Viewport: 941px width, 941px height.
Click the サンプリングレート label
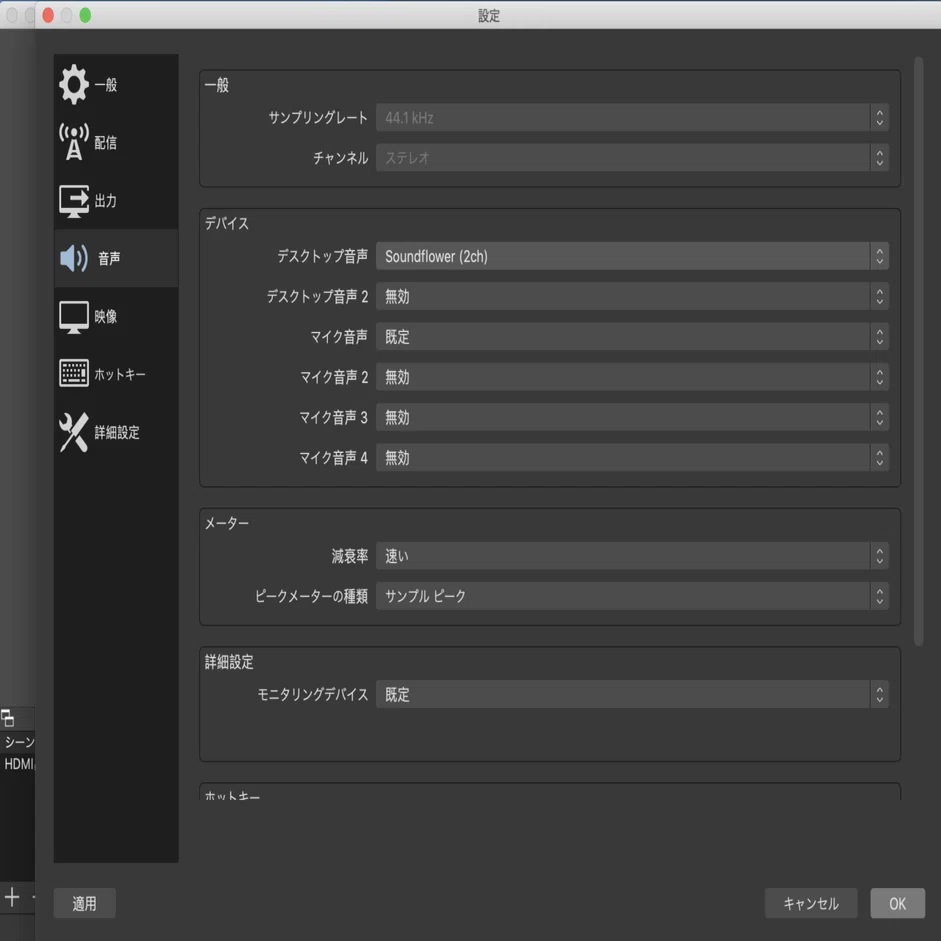tap(317, 118)
